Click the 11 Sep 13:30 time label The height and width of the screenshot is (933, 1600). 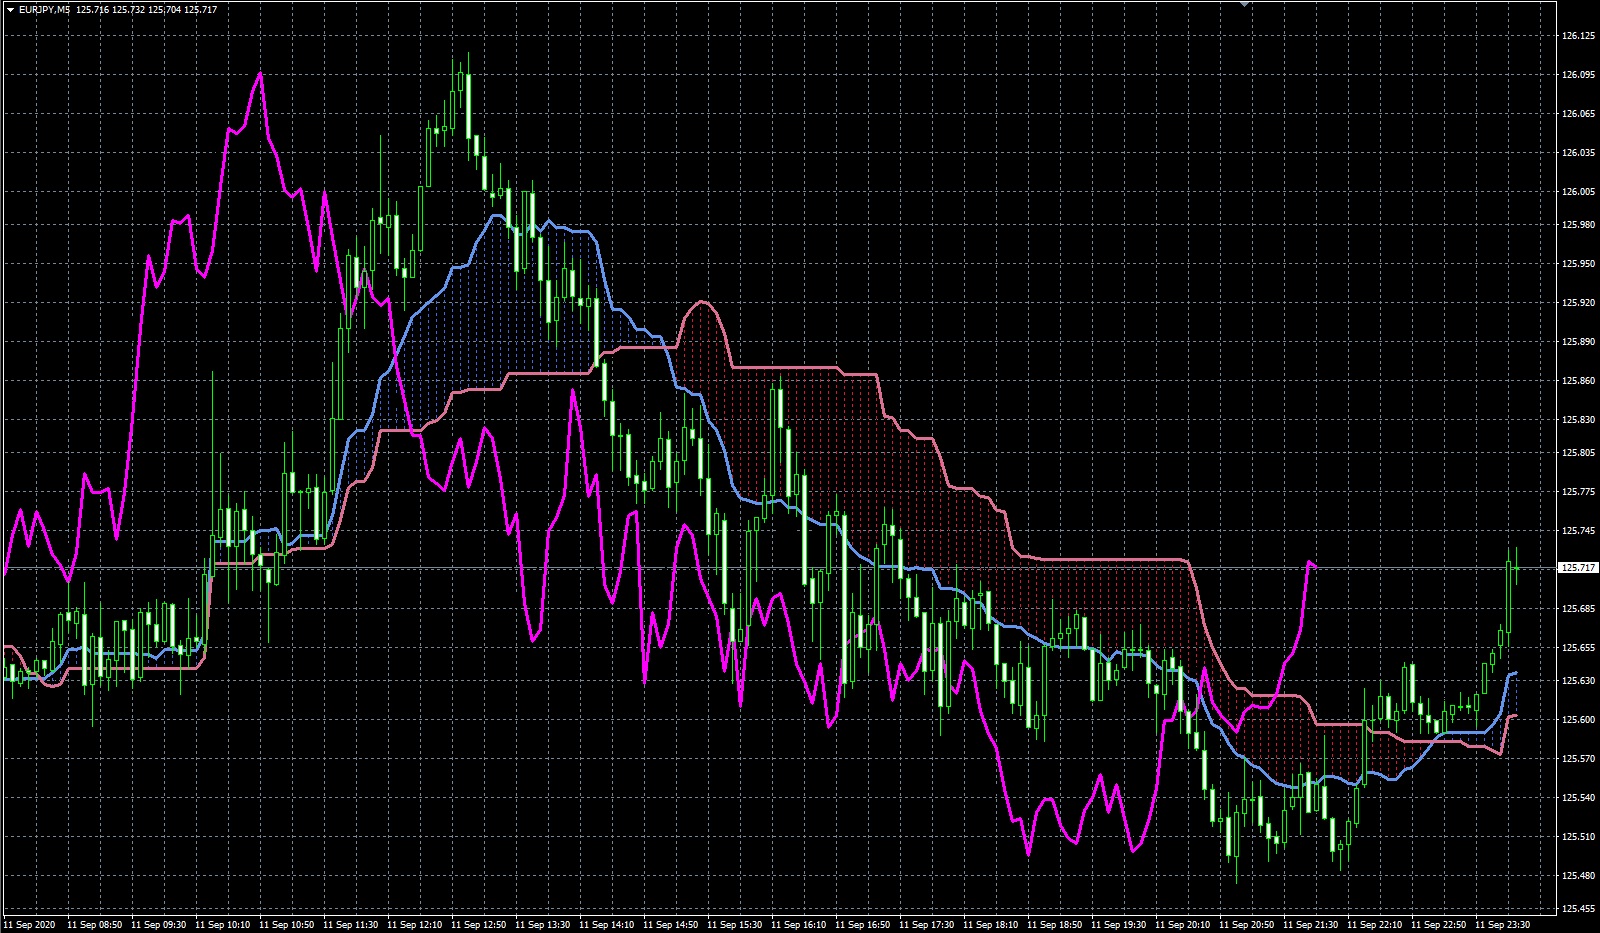(x=542, y=925)
